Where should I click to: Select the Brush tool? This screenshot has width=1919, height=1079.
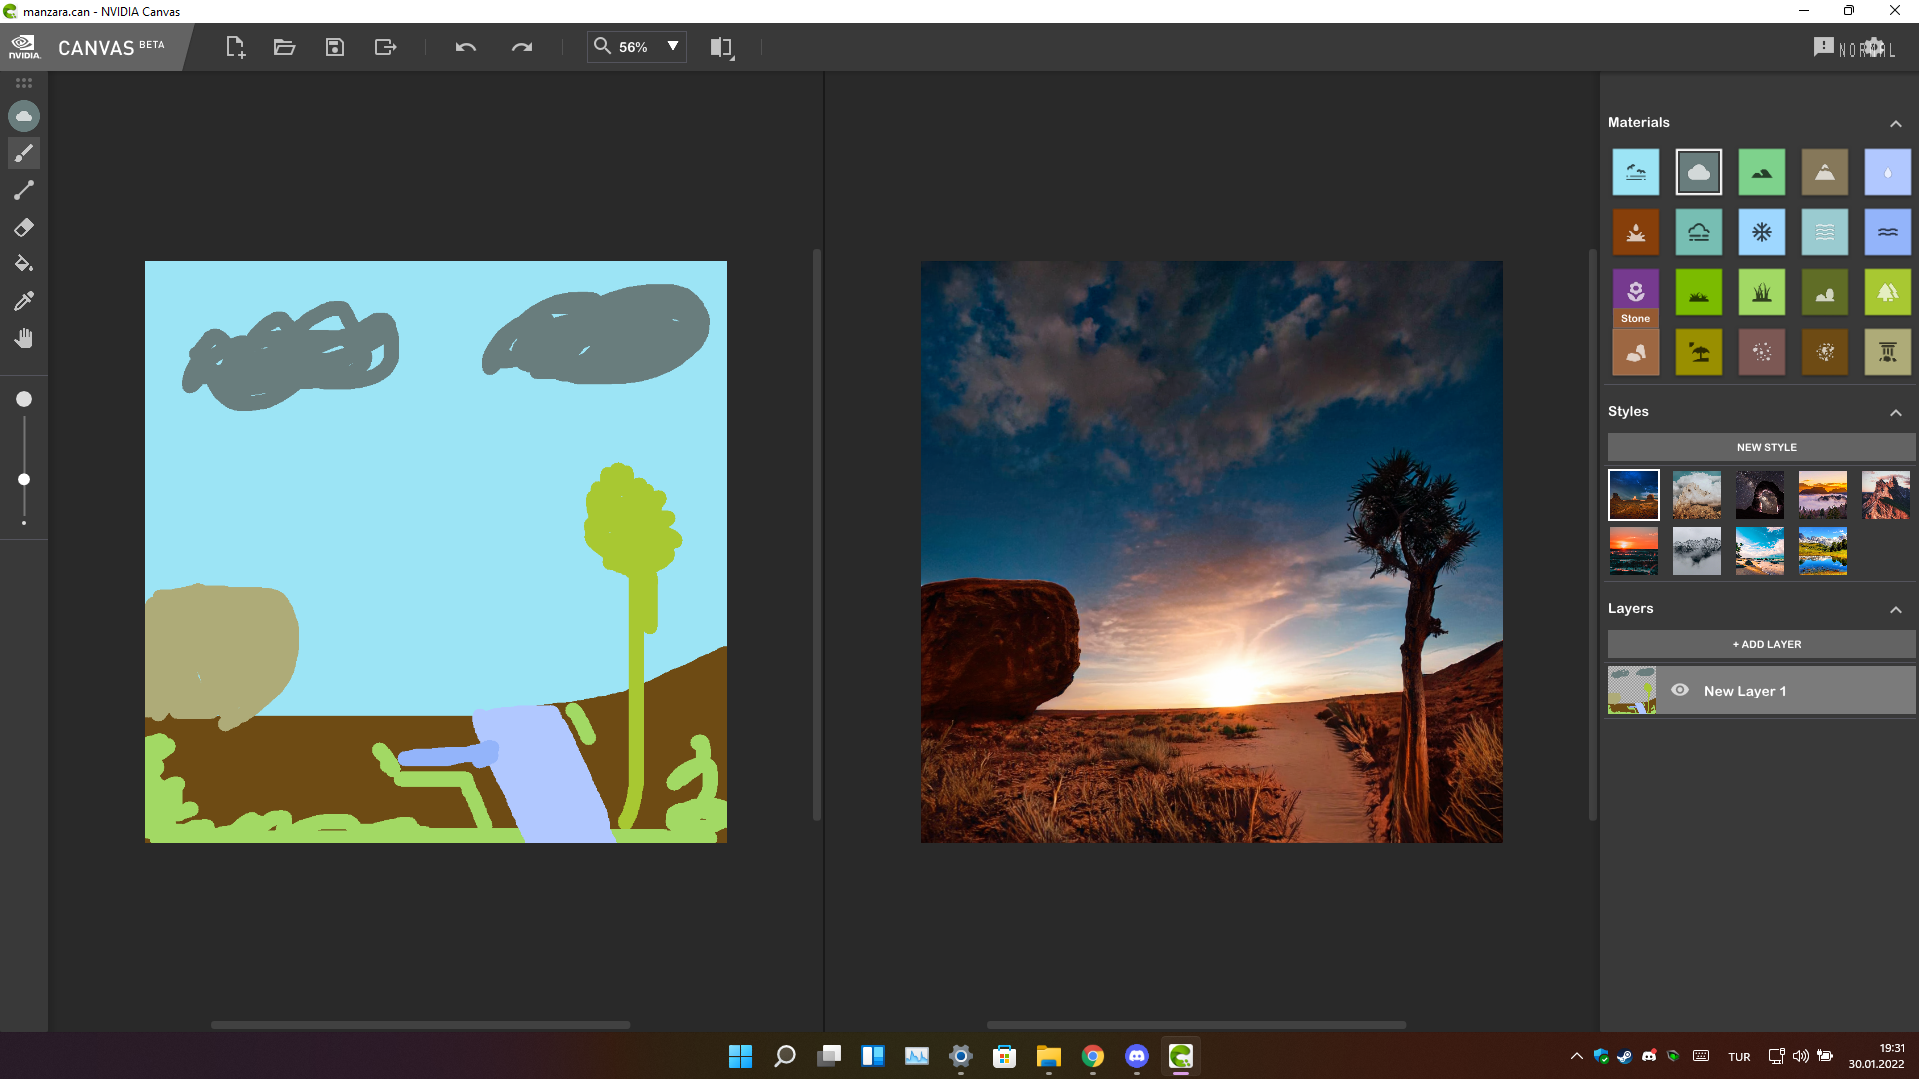point(24,153)
